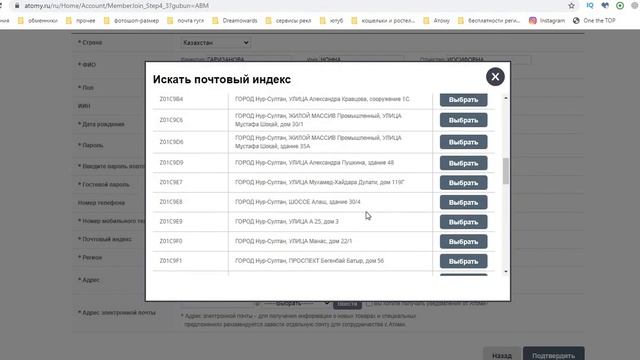This screenshot has width=640, height=360.
Task: Open the 'кошельки и ростел...' bookmarks folder
Action: click(x=383, y=20)
